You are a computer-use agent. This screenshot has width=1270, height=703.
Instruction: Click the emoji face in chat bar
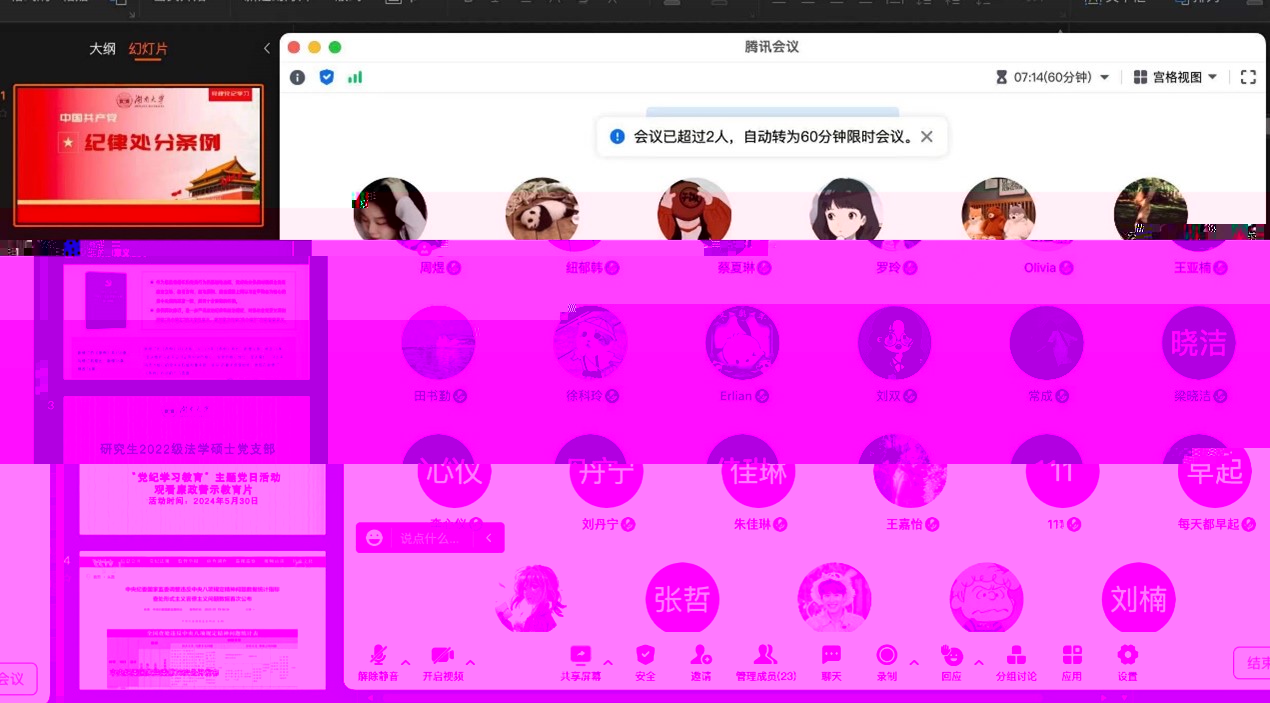375,538
